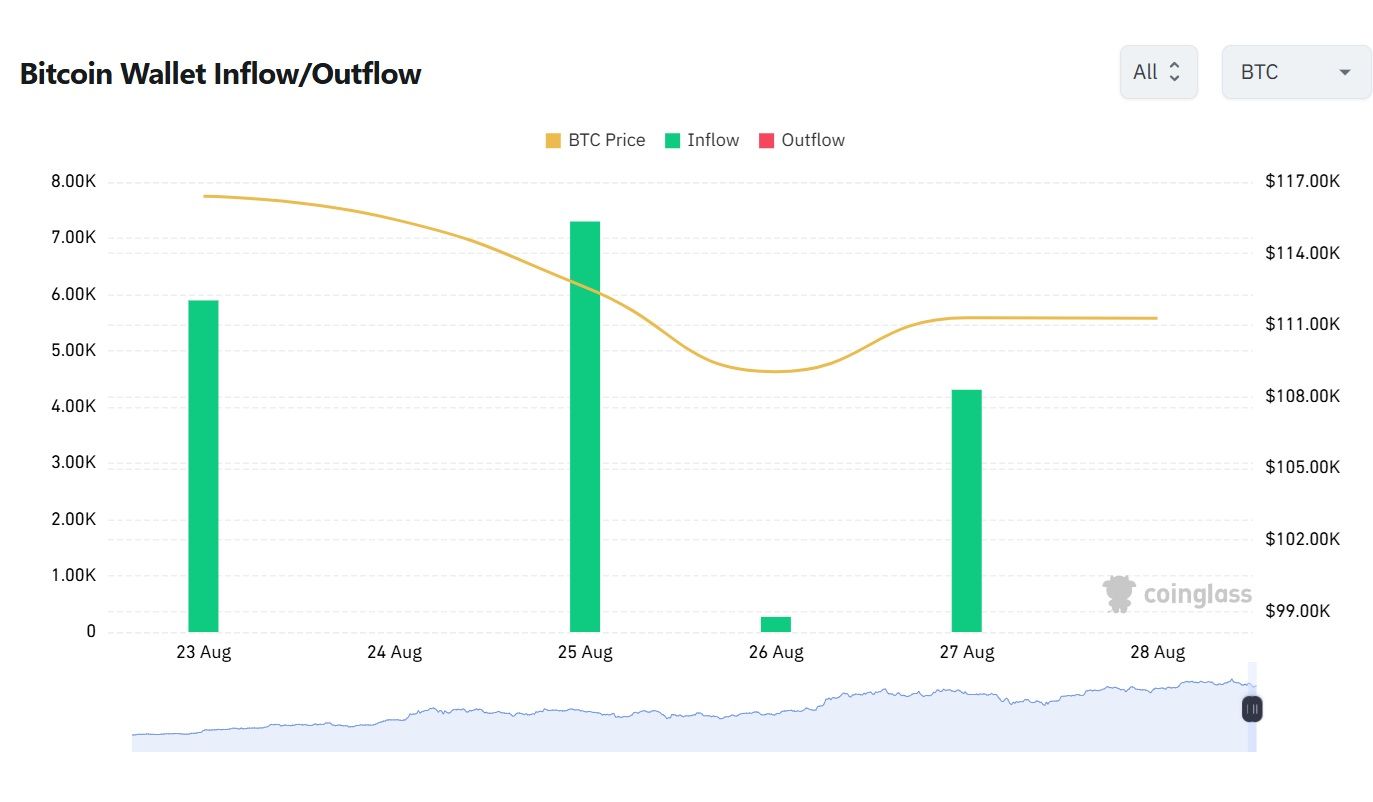Click the tall inflow bar on 25 Aug
1373x802 pixels.
click(585, 420)
